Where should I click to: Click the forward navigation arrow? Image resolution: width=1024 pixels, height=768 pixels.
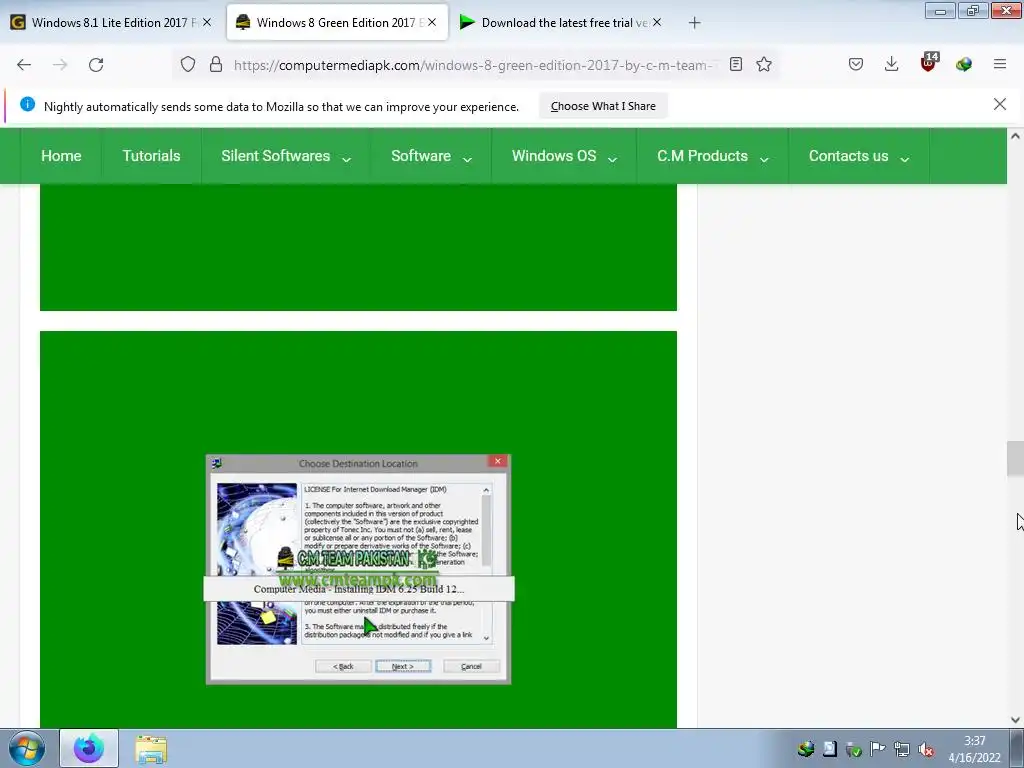tap(60, 65)
